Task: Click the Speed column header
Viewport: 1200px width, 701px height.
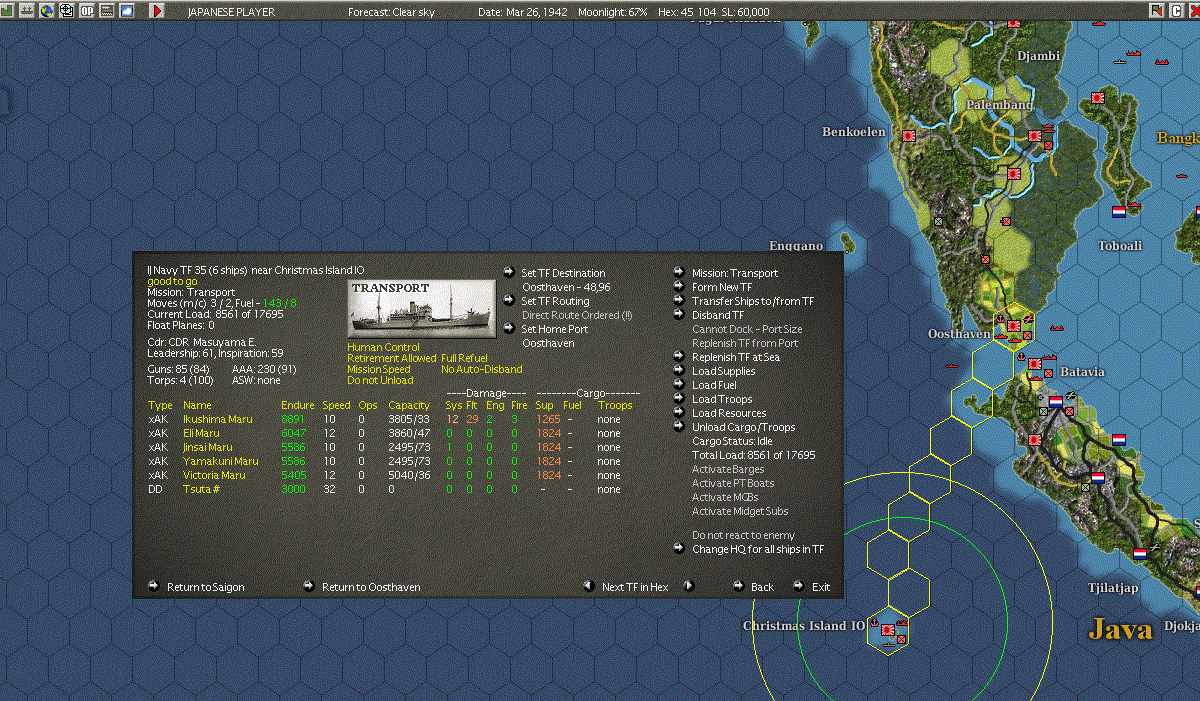Action: click(x=337, y=405)
